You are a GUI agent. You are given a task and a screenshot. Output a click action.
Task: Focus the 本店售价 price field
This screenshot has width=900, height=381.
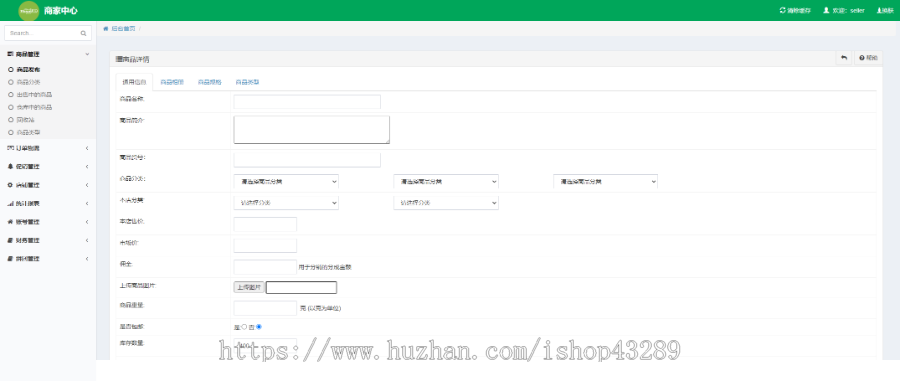tap(265, 224)
